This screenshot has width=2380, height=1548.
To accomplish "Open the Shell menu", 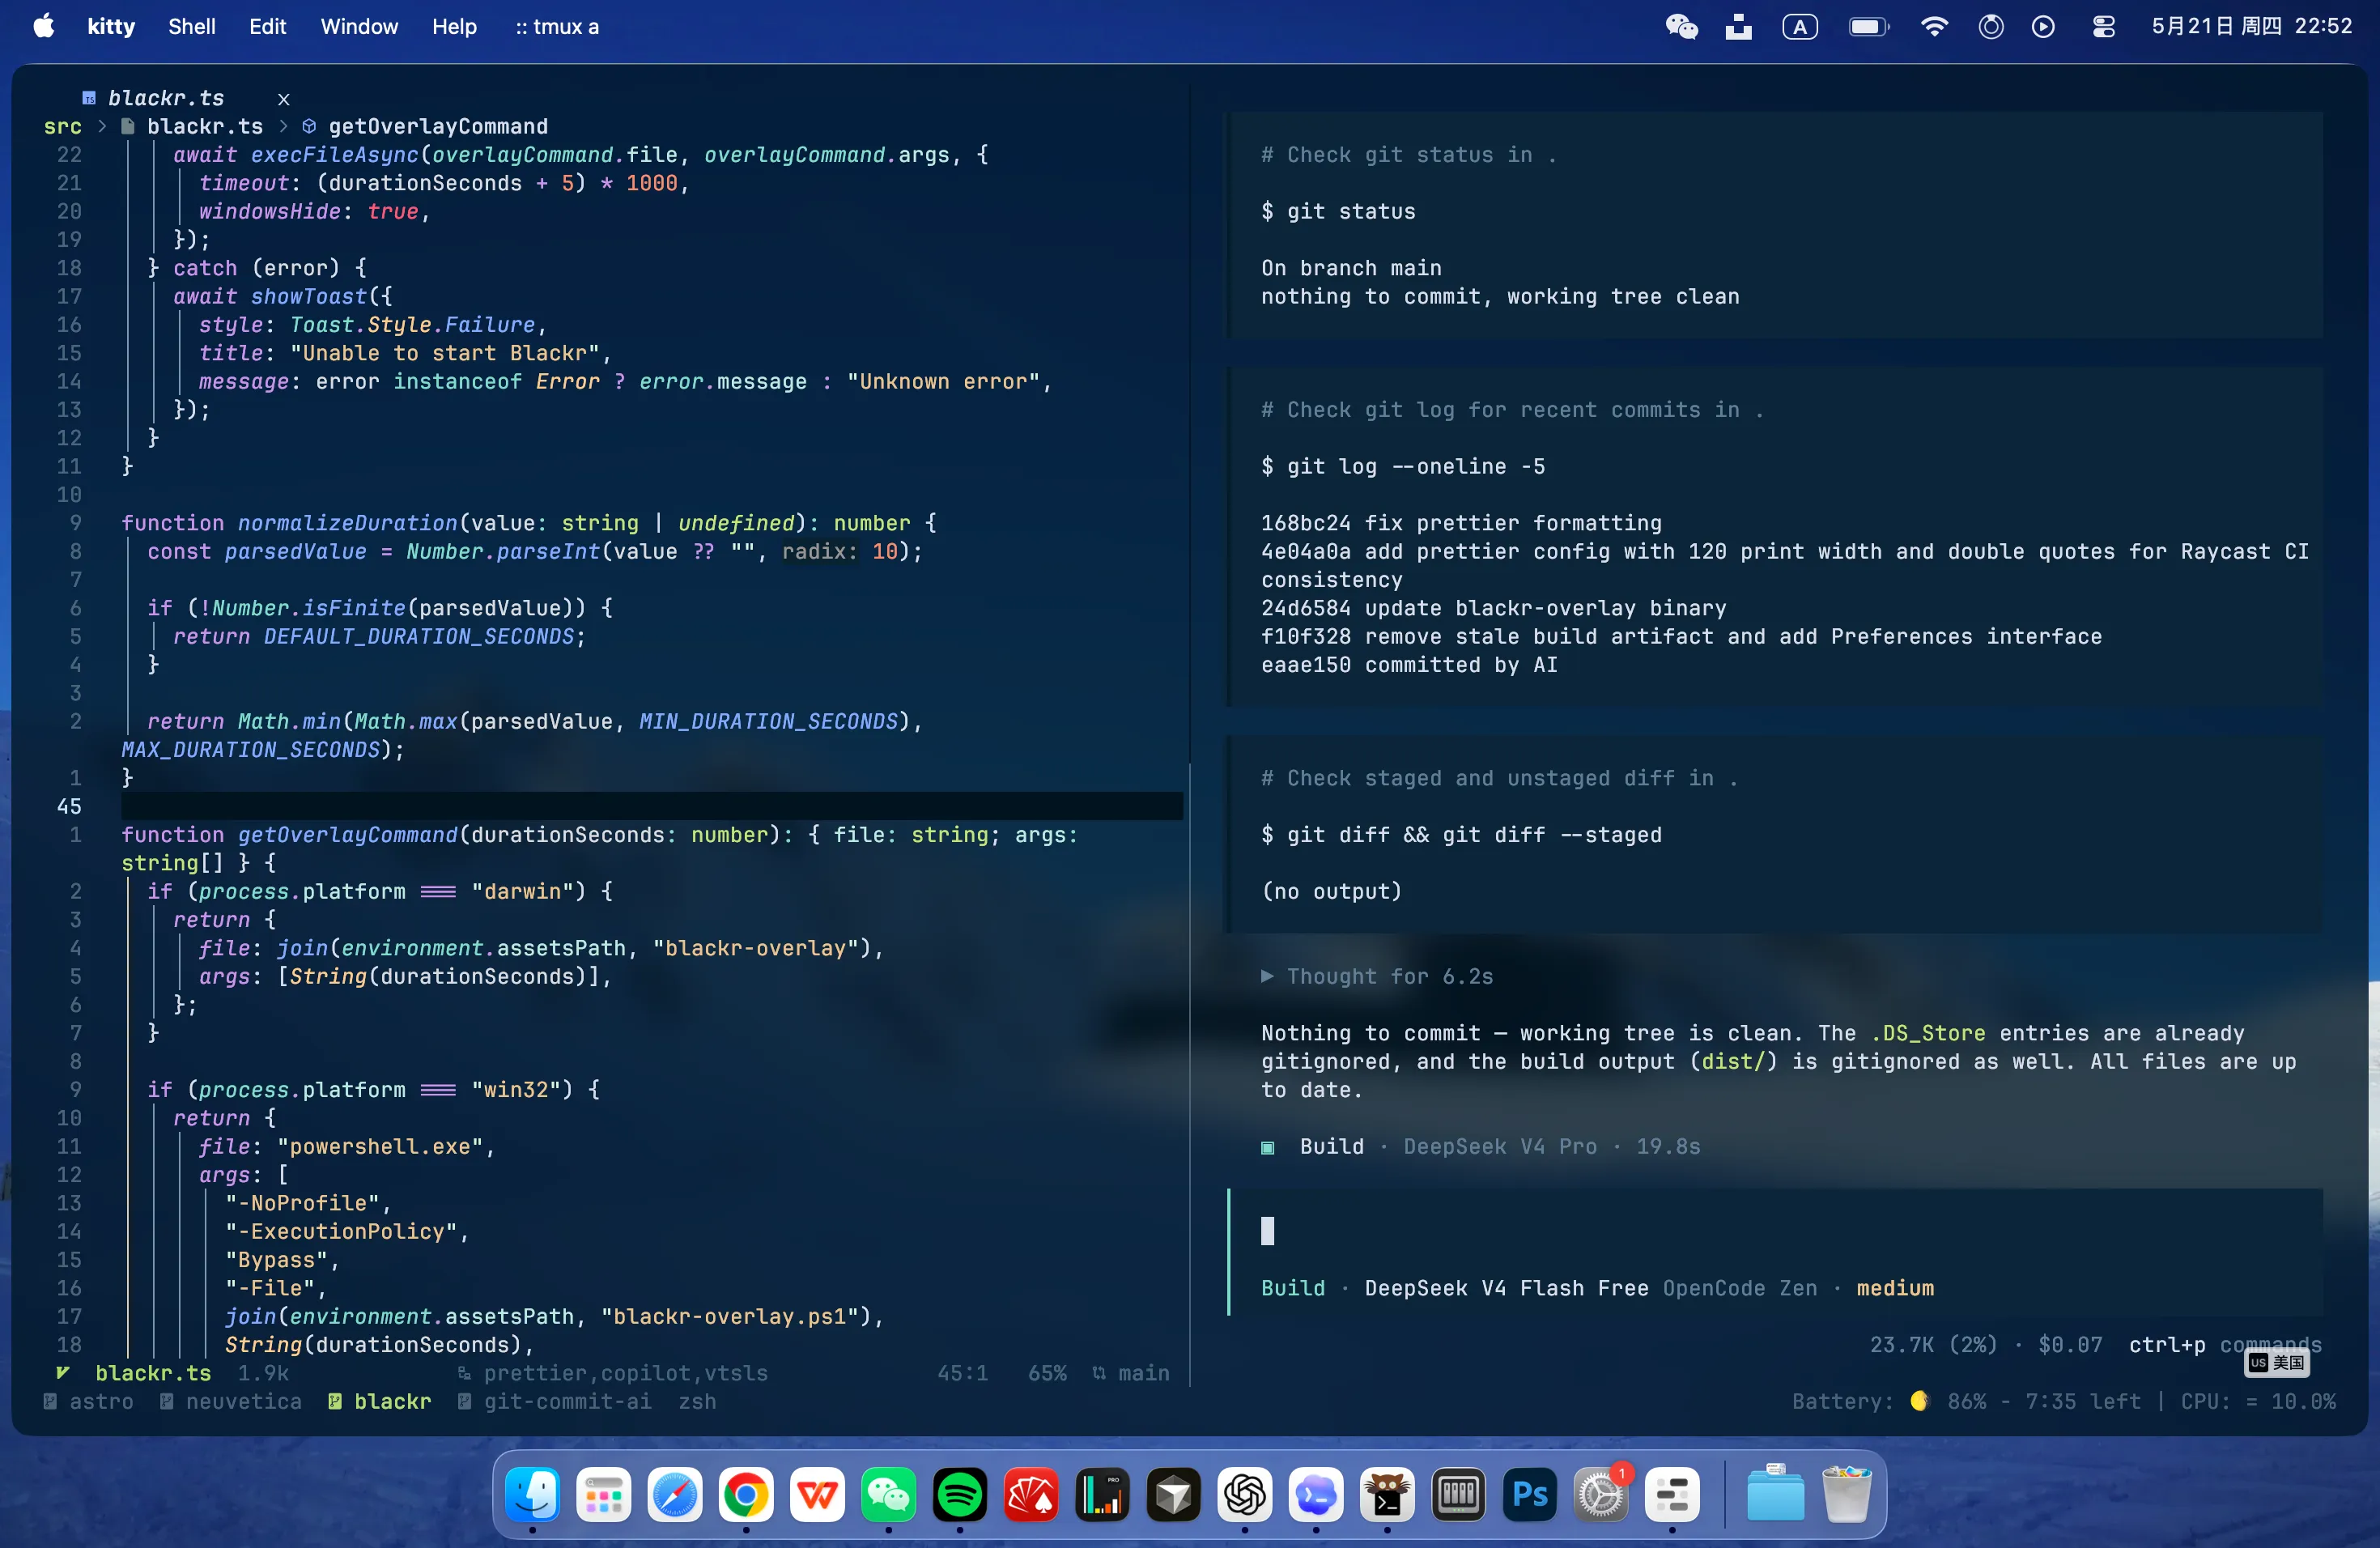I will coord(191,27).
